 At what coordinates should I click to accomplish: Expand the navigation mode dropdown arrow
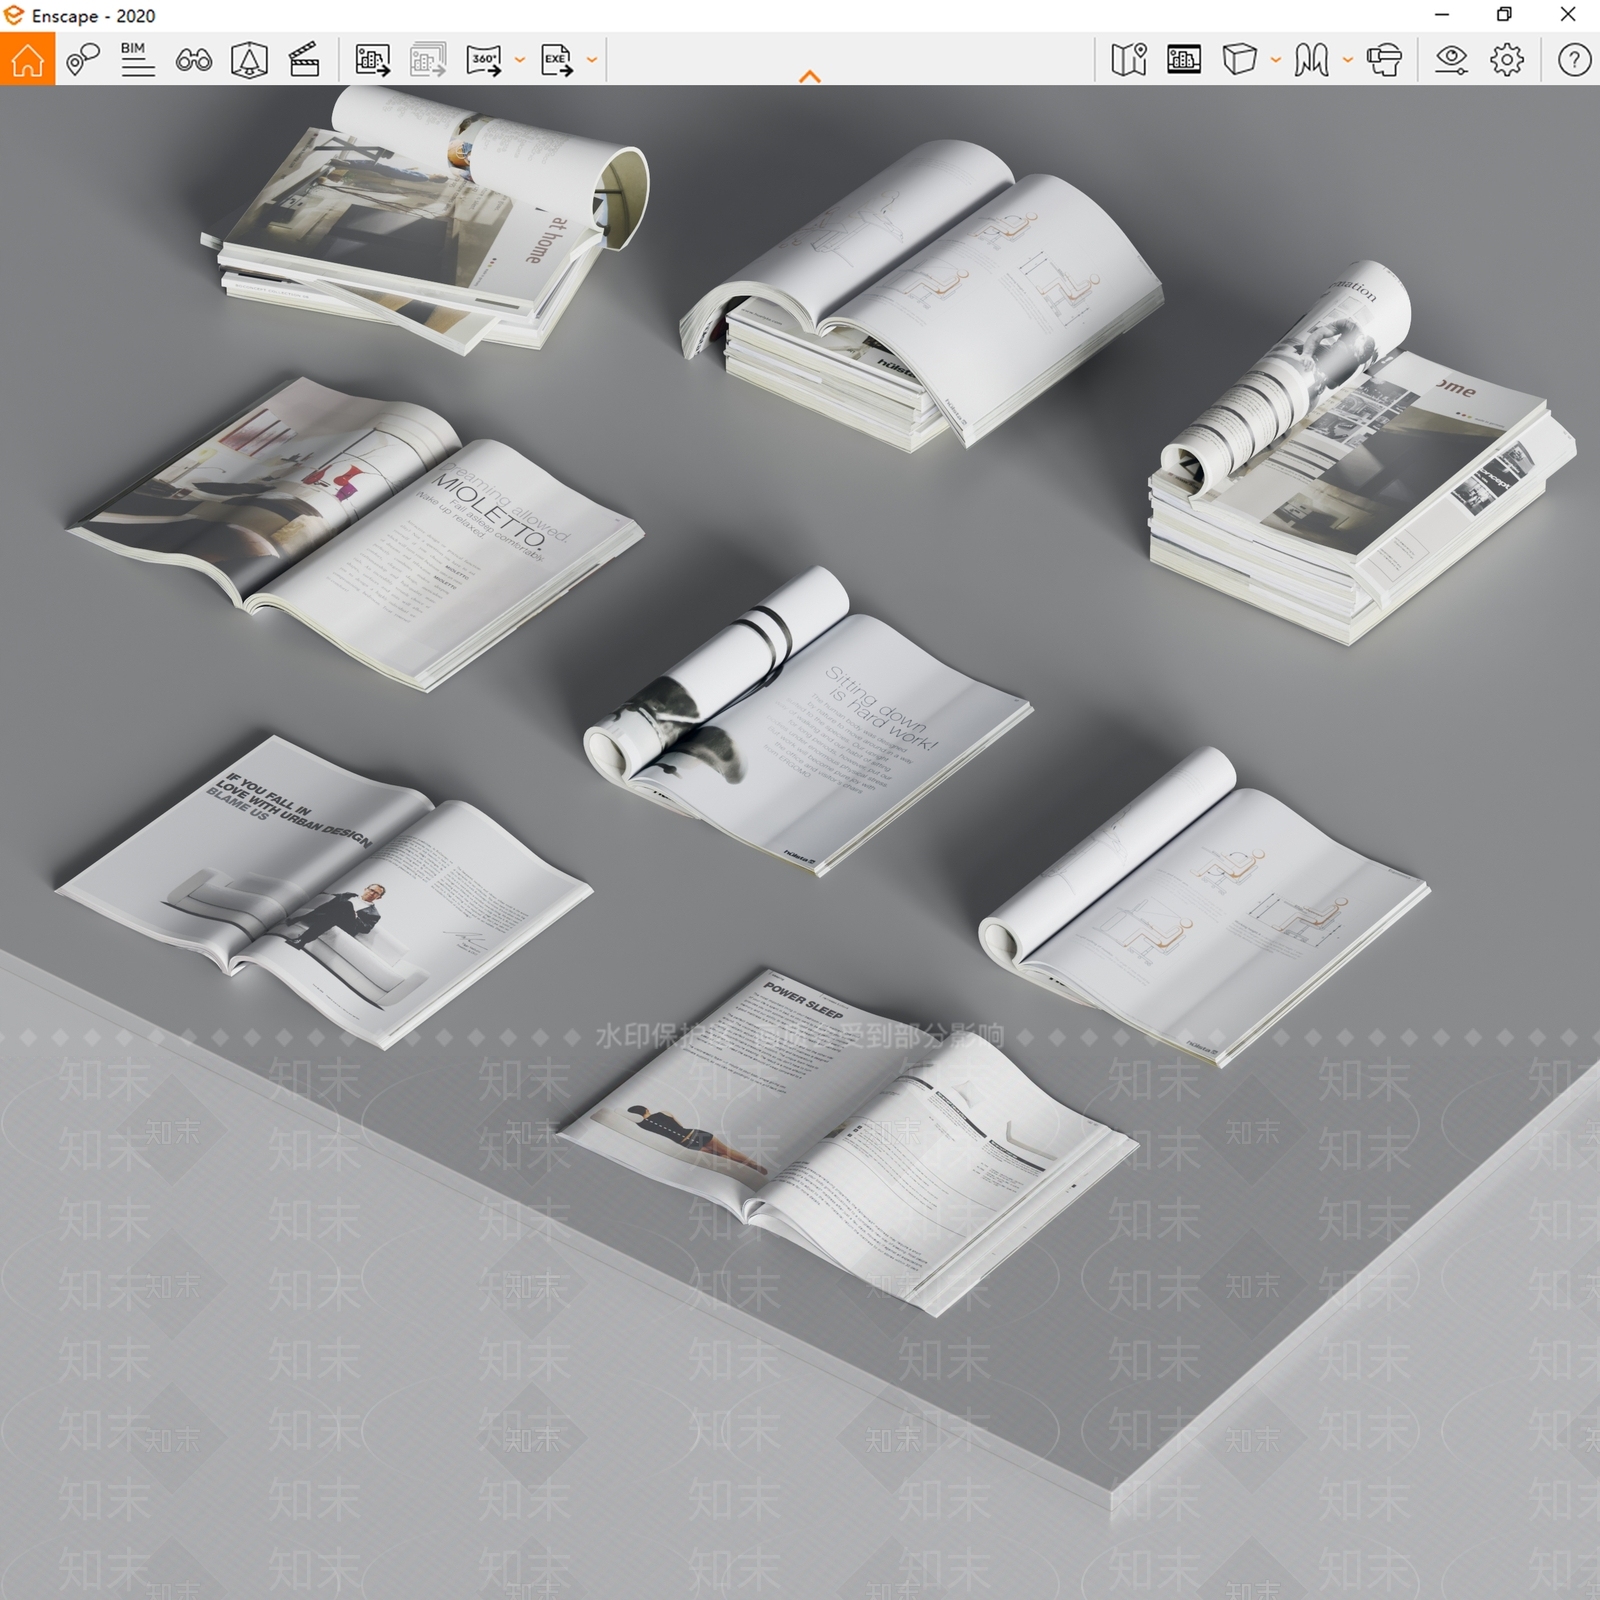[1347, 60]
